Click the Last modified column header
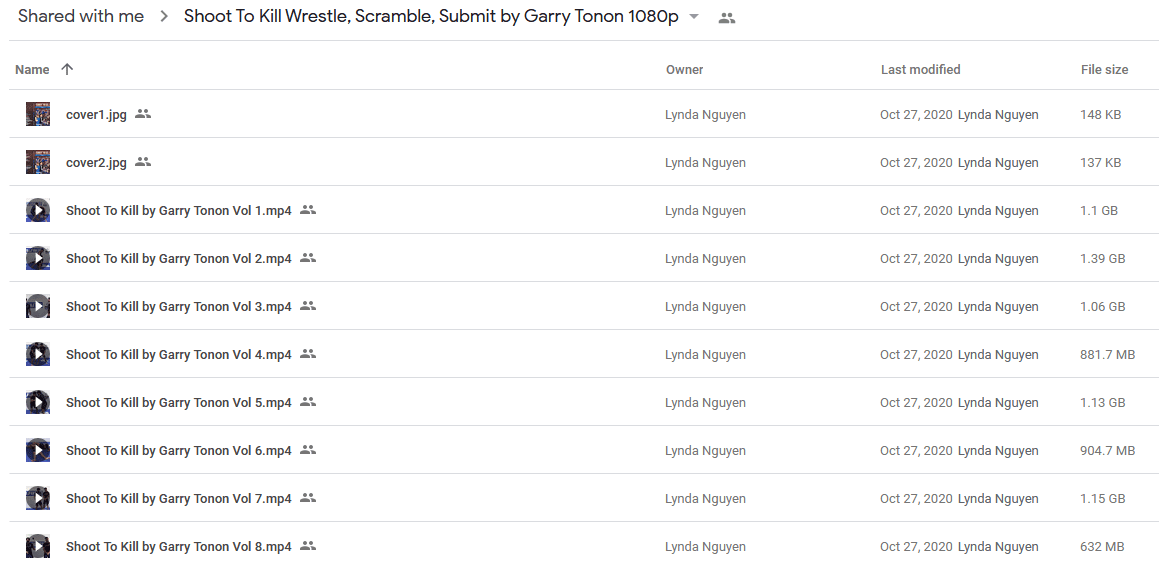The height and width of the screenshot is (565, 1159). tap(920, 70)
